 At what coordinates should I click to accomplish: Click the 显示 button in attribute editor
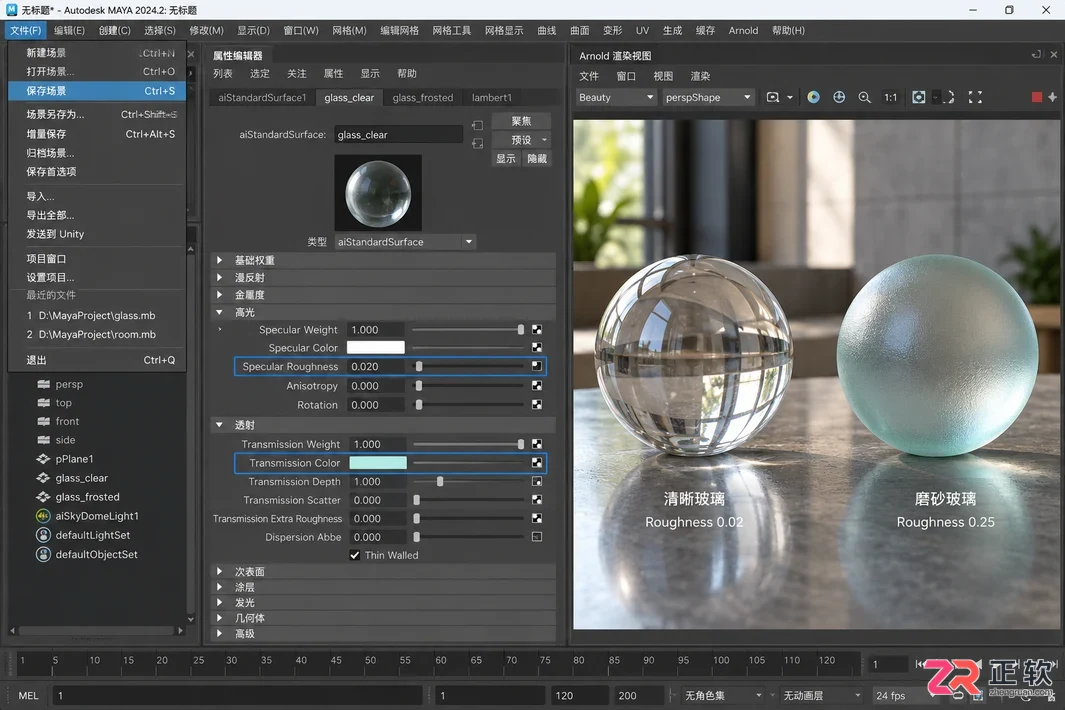click(505, 158)
